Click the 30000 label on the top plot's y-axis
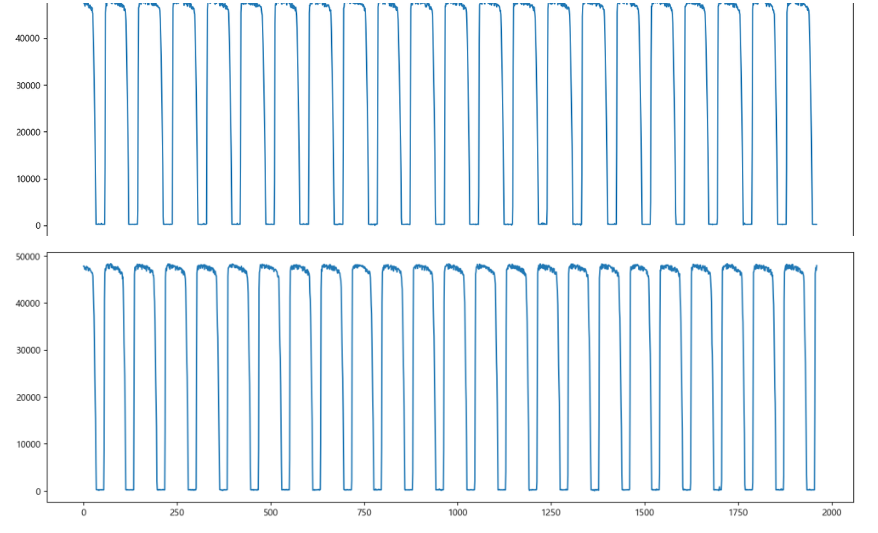Image resolution: width=878 pixels, height=533 pixels. (29, 86)
